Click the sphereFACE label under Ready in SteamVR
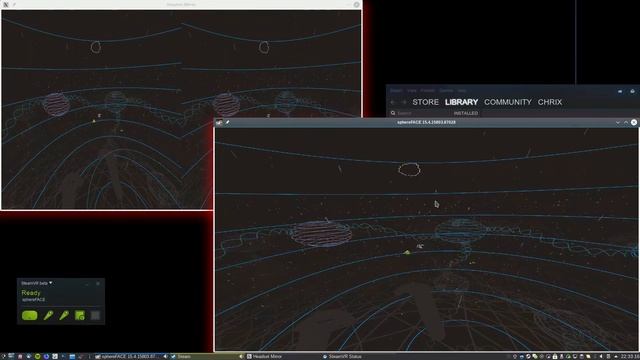Viewport: 640px width, 360px height. (33, 300)
